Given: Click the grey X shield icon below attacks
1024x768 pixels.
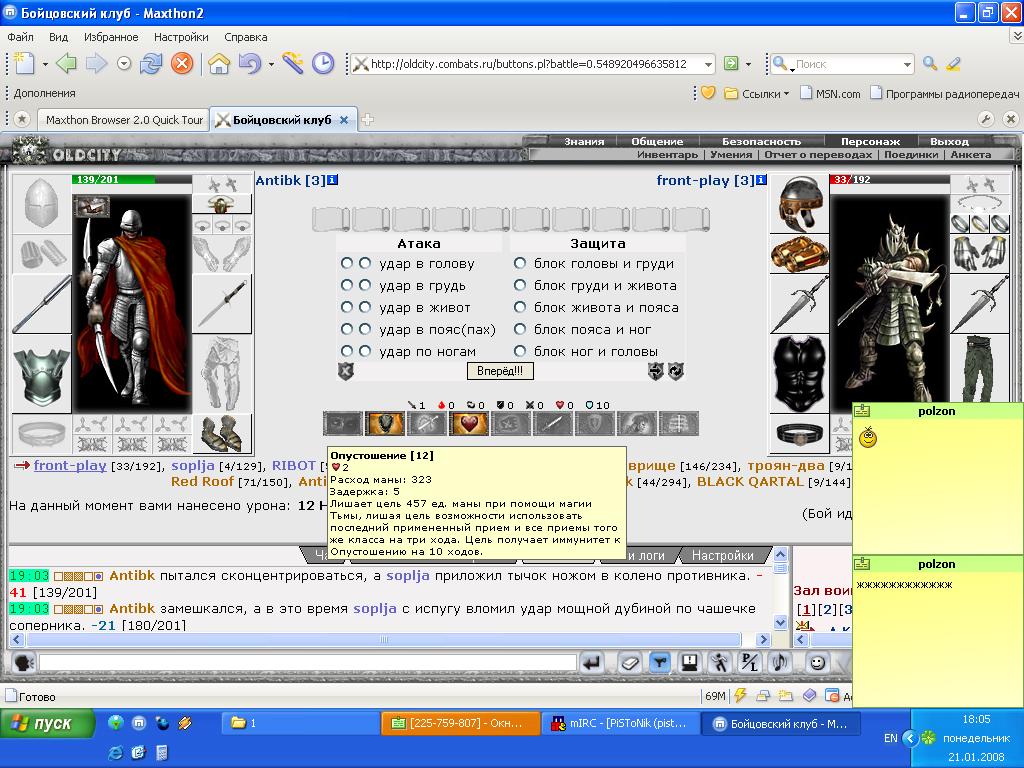Looking at the screenshot, I should [345, 371].
